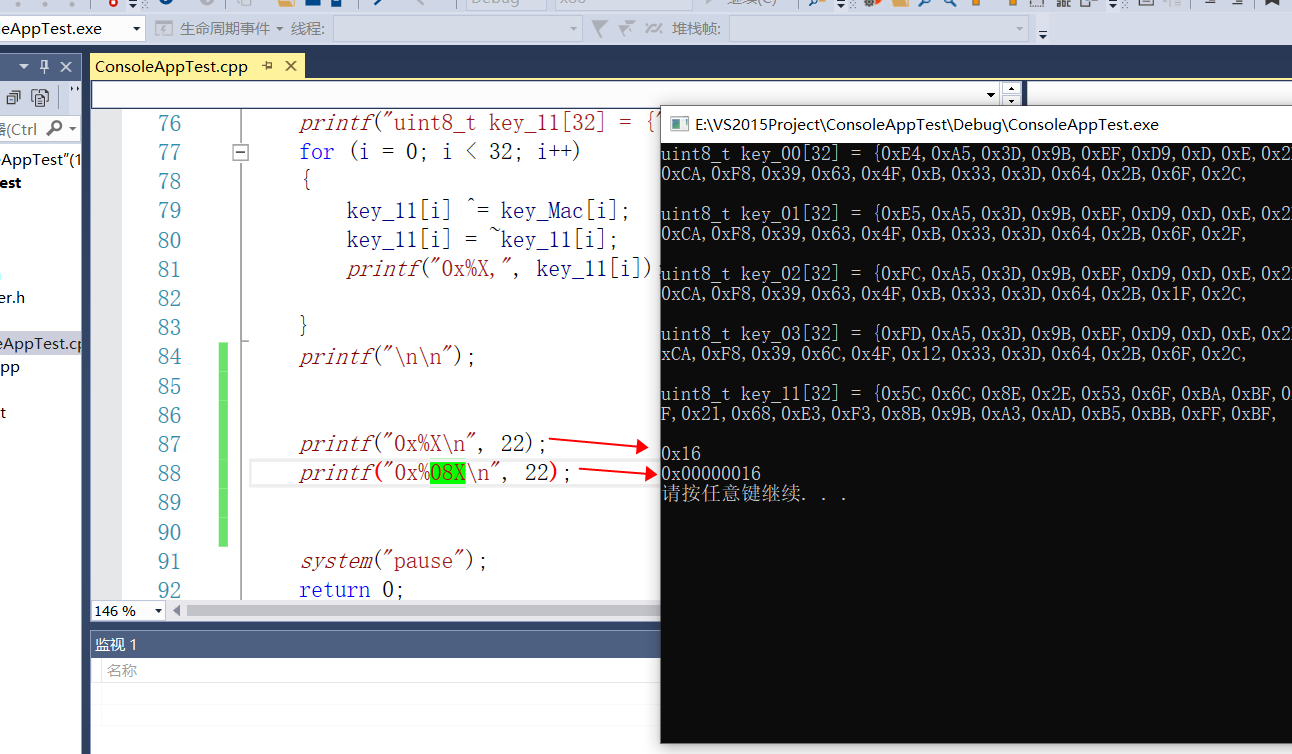
Task: Click the console line starting 'uint8_t key_00[32]'
Action: pos(976,154)
